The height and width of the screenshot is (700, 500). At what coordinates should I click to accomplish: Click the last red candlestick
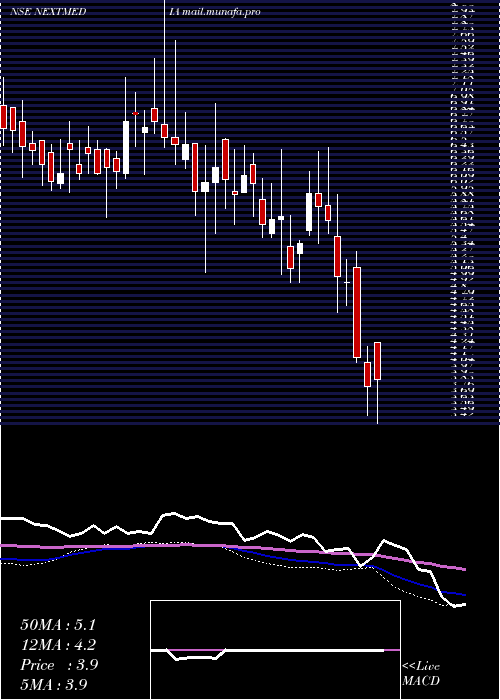click(x=377, y=361)
